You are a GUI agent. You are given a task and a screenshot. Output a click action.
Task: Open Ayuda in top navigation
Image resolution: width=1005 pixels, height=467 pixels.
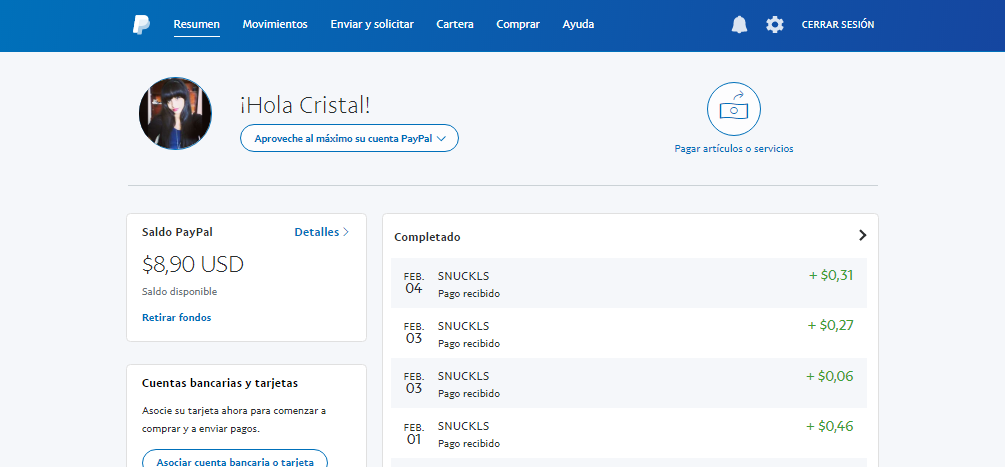point(578,24)
